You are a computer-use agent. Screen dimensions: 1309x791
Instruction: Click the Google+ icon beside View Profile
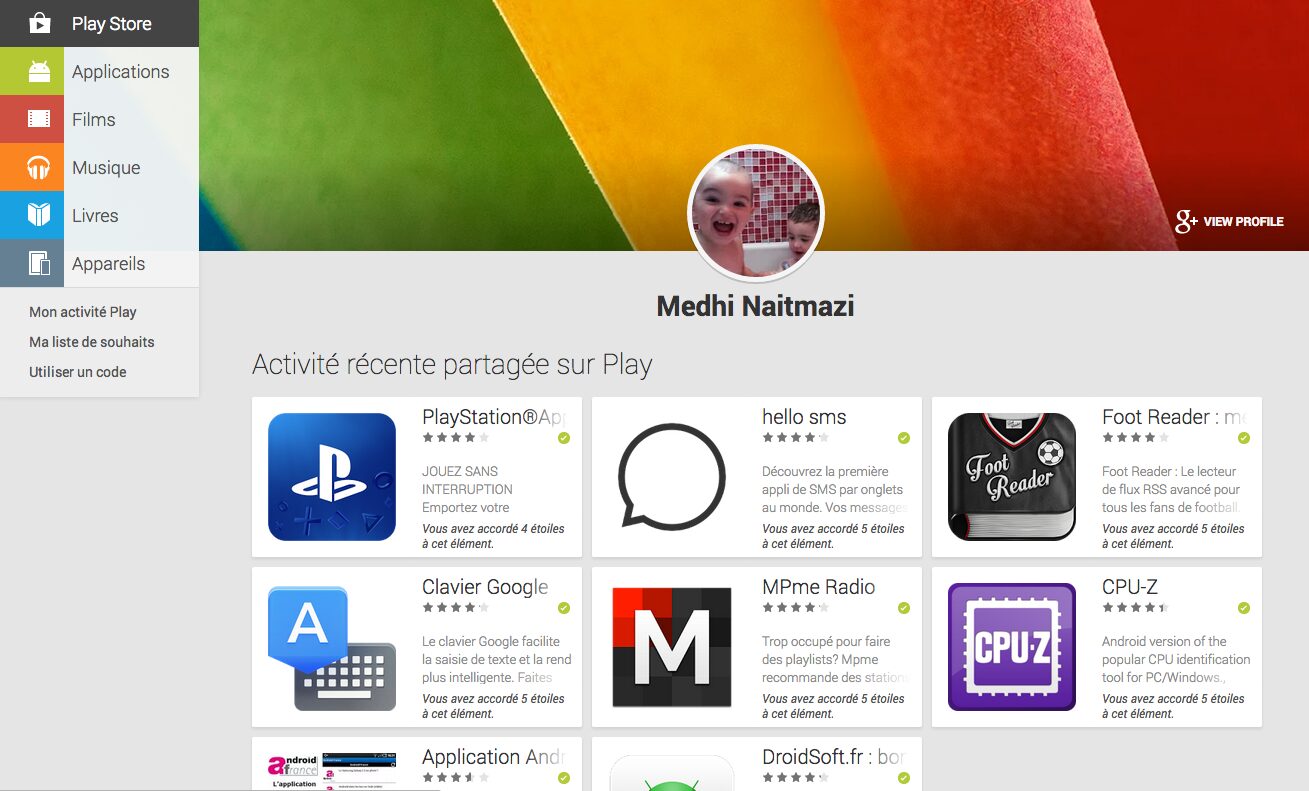(x=1186, y=221)
